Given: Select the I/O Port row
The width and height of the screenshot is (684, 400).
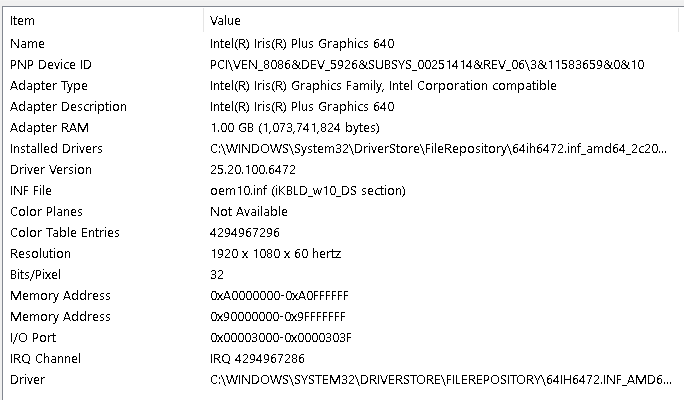Looking at the screenshot, I should pos(341,337).
